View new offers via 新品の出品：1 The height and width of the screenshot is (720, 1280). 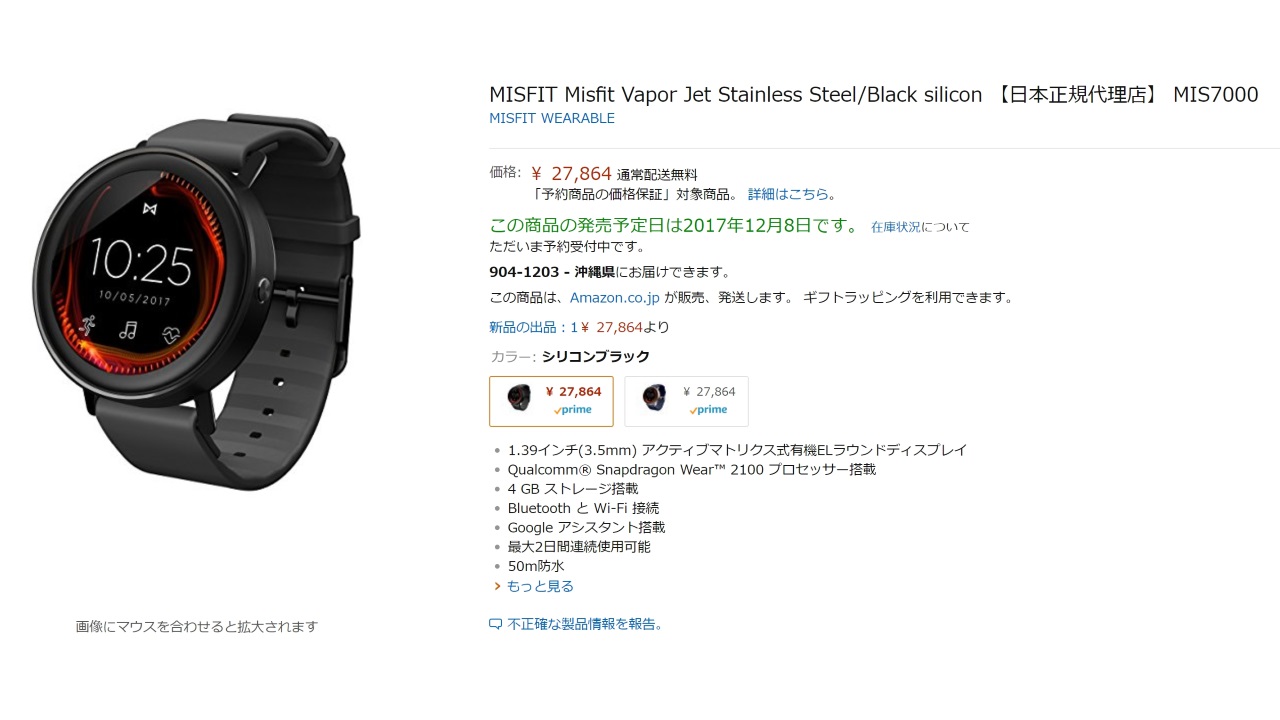click(x=533, y=327)
